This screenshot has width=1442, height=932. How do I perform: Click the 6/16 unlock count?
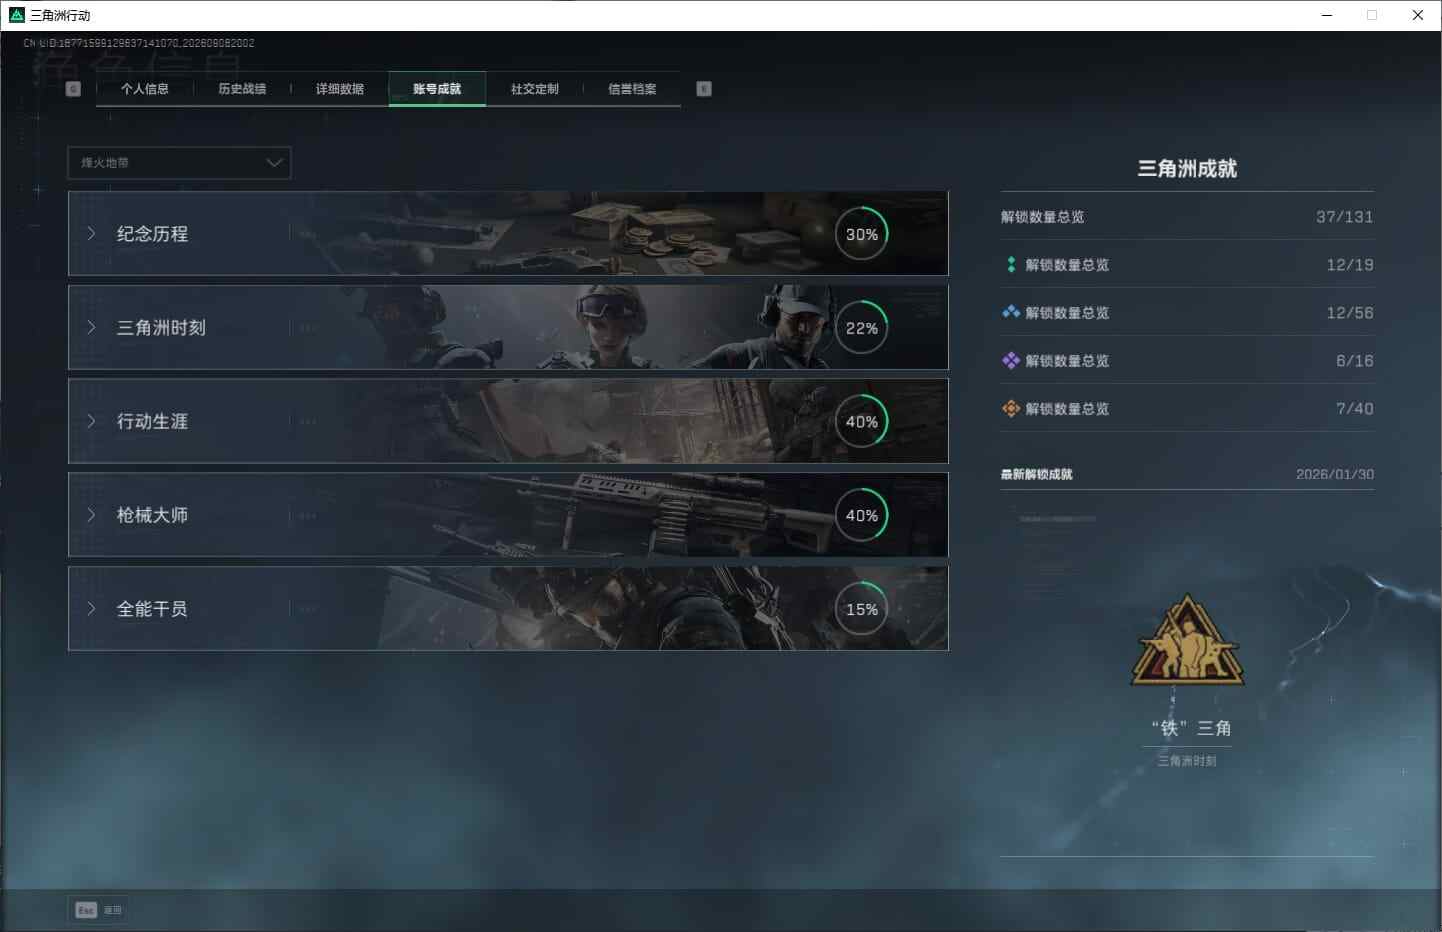tap(1354, 361)
